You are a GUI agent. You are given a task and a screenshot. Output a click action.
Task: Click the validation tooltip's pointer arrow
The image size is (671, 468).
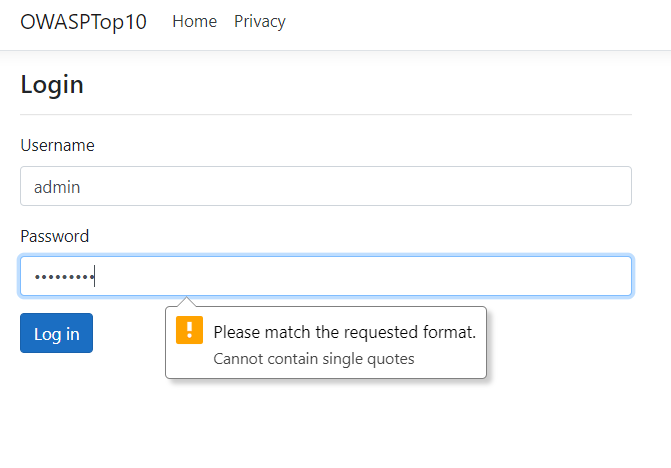tap(185, 302)
